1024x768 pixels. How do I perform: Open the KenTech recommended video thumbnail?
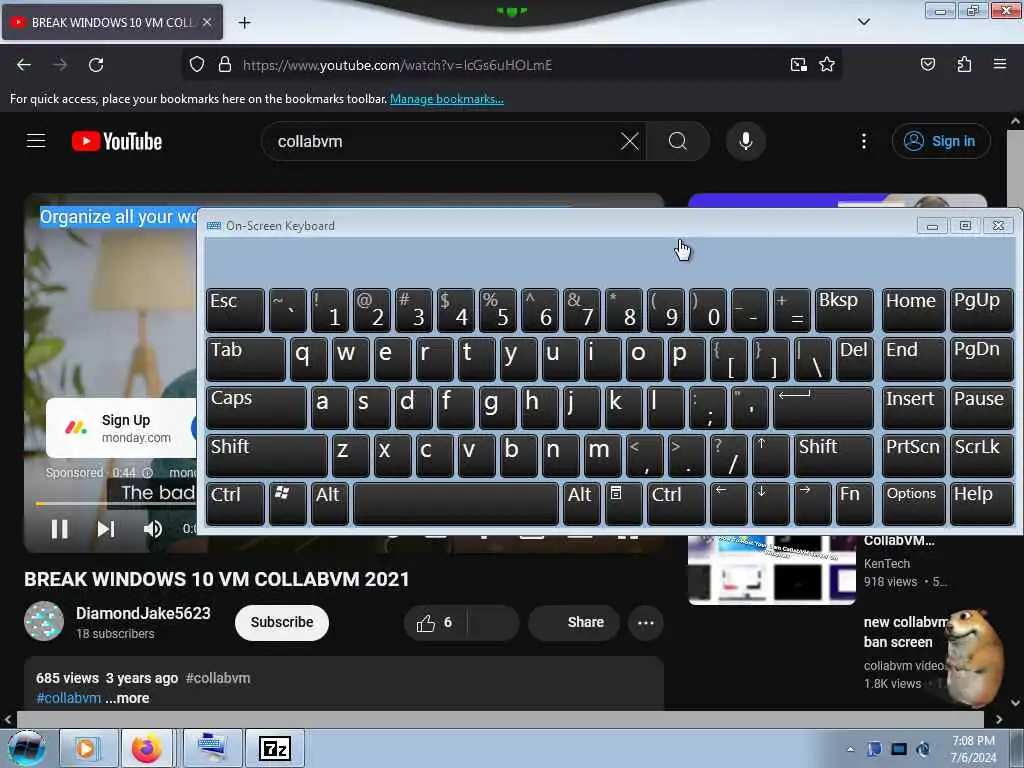pyautogui.click(x=772, y=569)
